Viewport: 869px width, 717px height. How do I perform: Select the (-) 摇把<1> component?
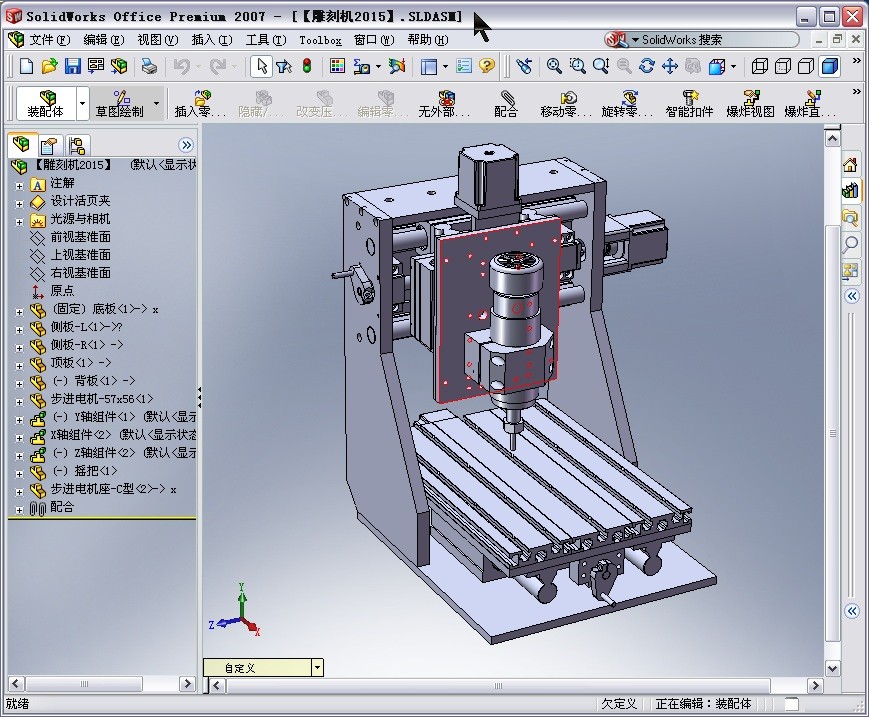click(84, 471)
